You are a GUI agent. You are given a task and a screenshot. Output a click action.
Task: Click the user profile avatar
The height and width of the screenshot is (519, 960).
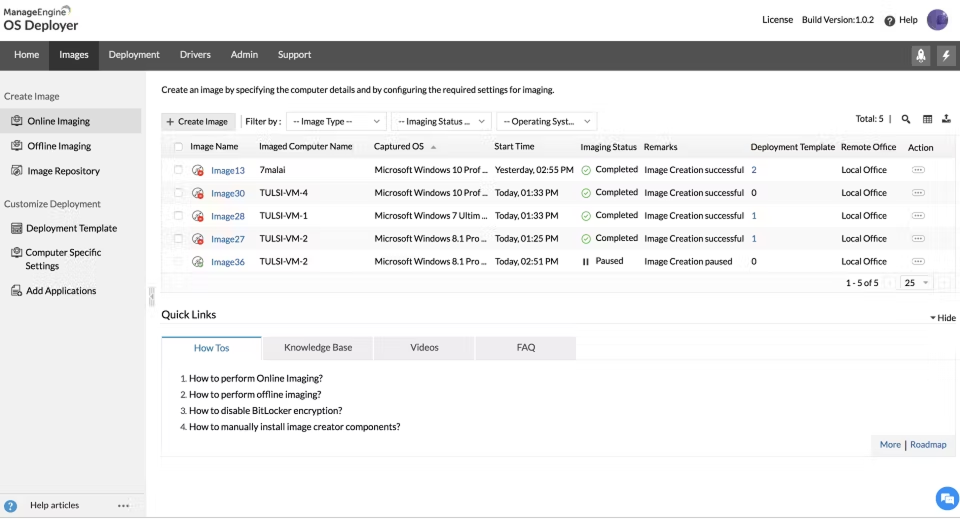pos(937,20)
